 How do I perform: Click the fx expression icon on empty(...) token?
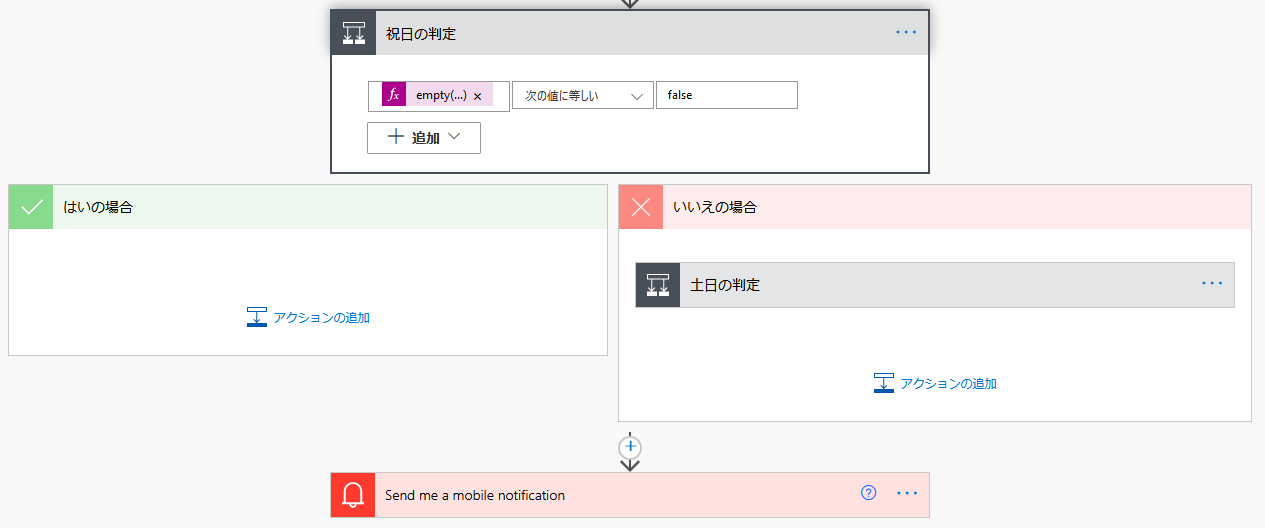point(394,95)
